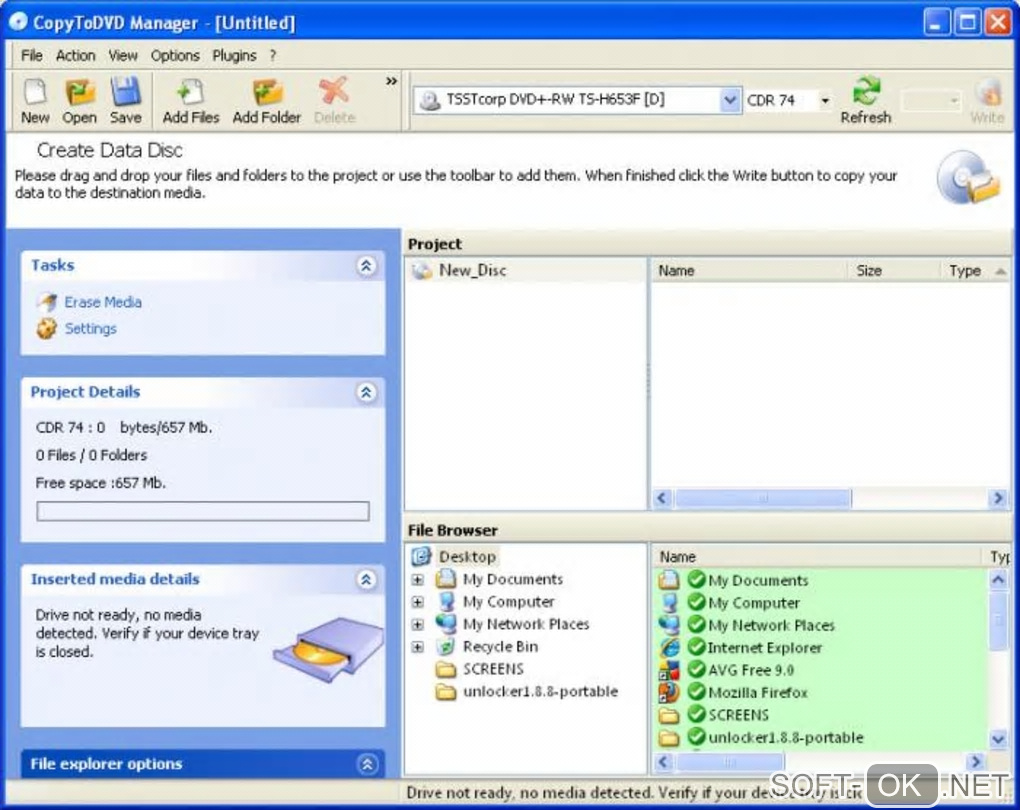Image resolution: width=1020 pixels, height=810 pixels.
Task: Open the CDR 74 media type dropdown
Action: coord(825,100)
